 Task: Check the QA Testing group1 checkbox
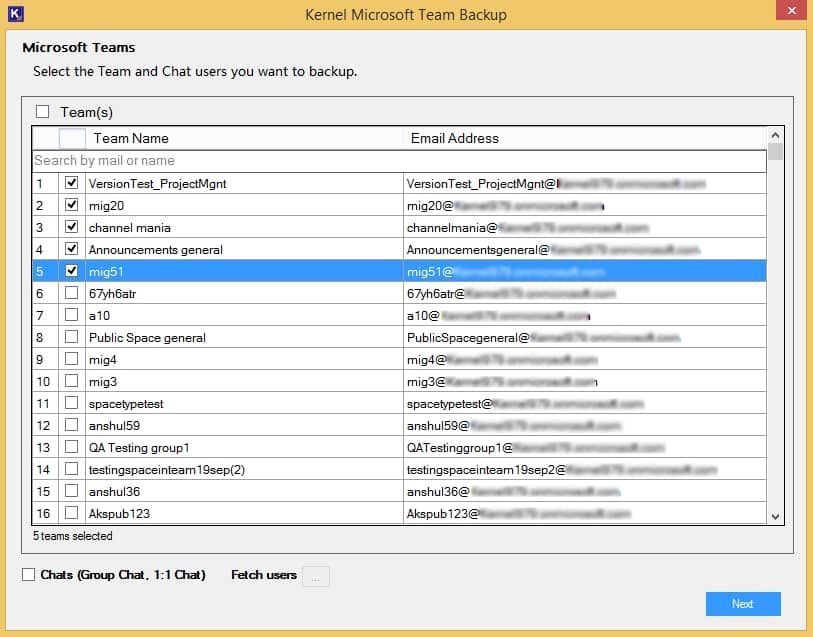click(72, 447)
